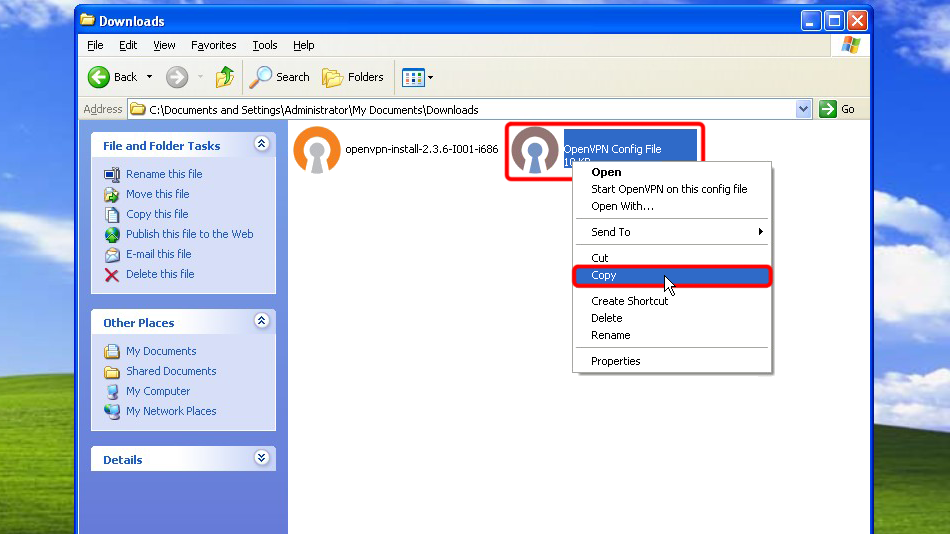The height and width of the screenshot is (534, 950).
Task: Open My Network Places link
Action: tap(171, 411)
